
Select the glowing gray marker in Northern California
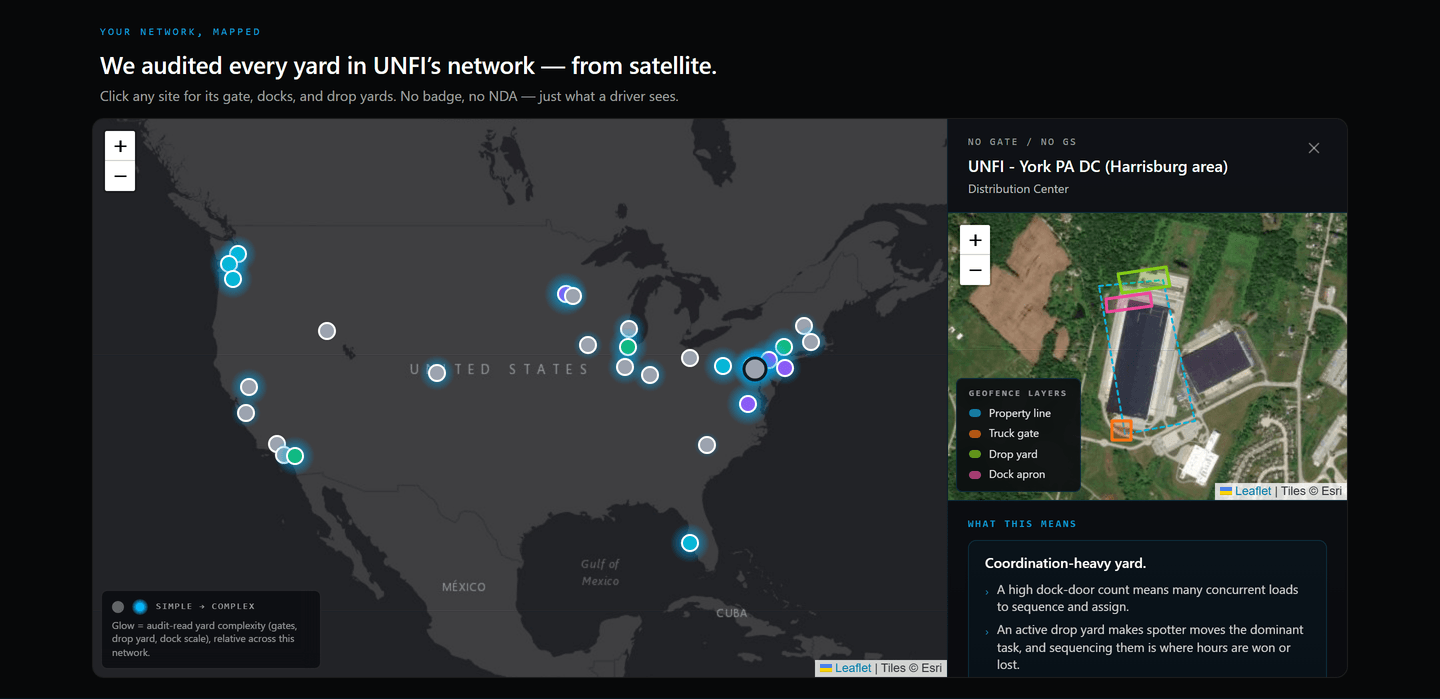(249, 387)
